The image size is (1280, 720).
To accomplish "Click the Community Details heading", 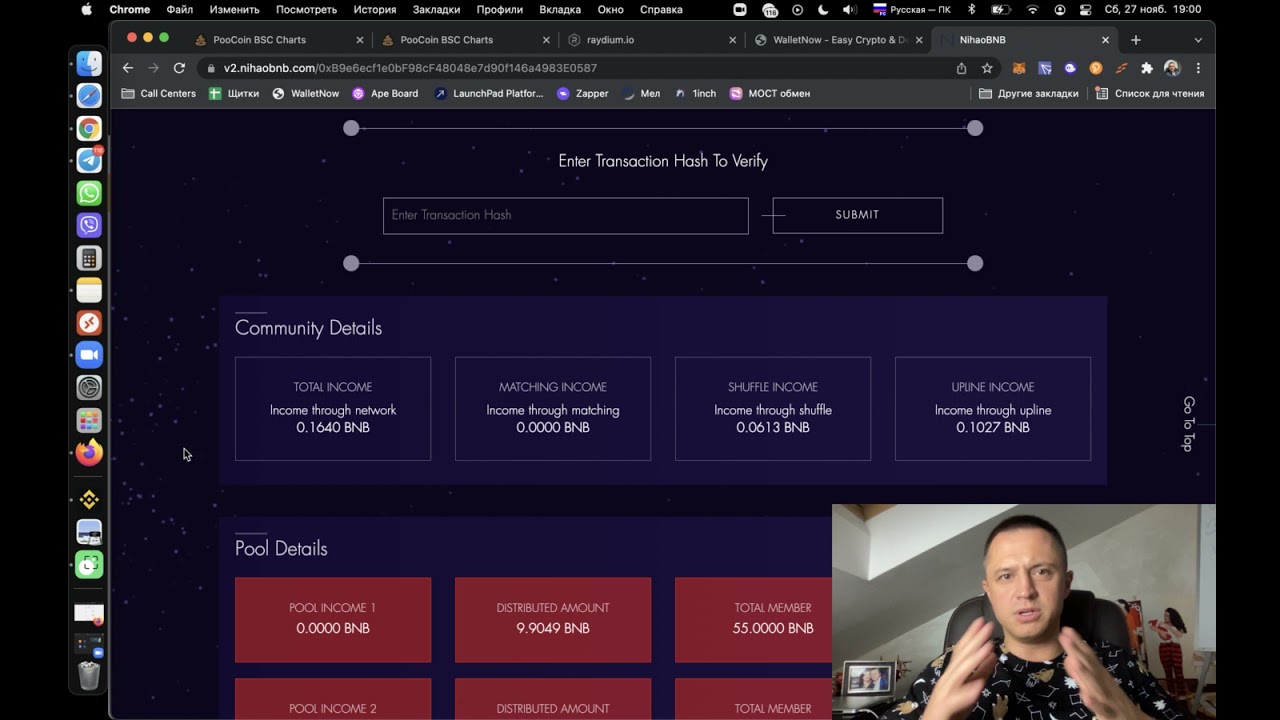I will pos(308,328).
